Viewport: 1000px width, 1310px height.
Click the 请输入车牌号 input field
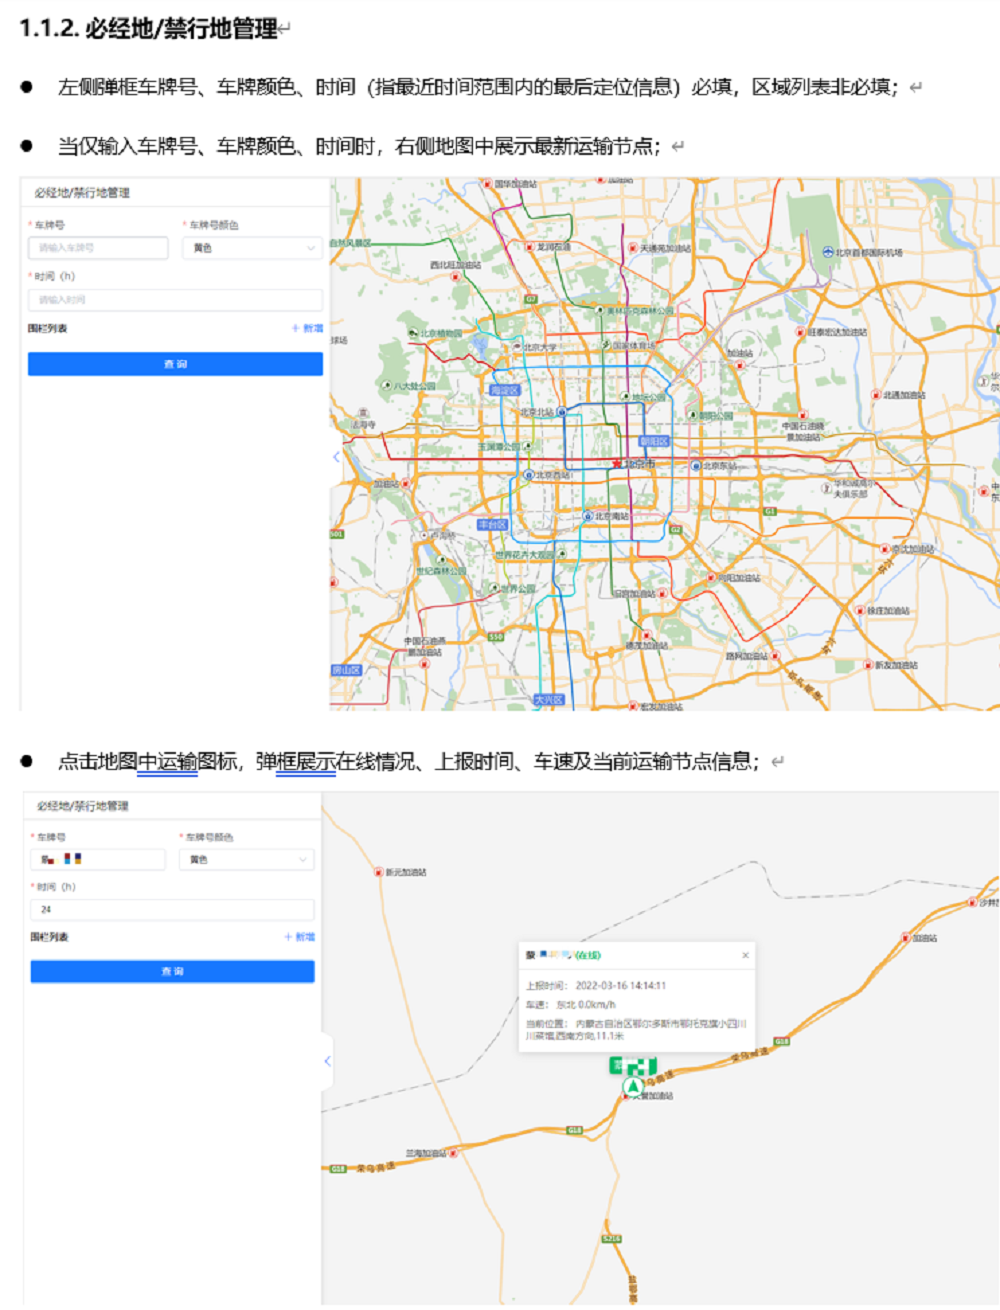point(98,248)
